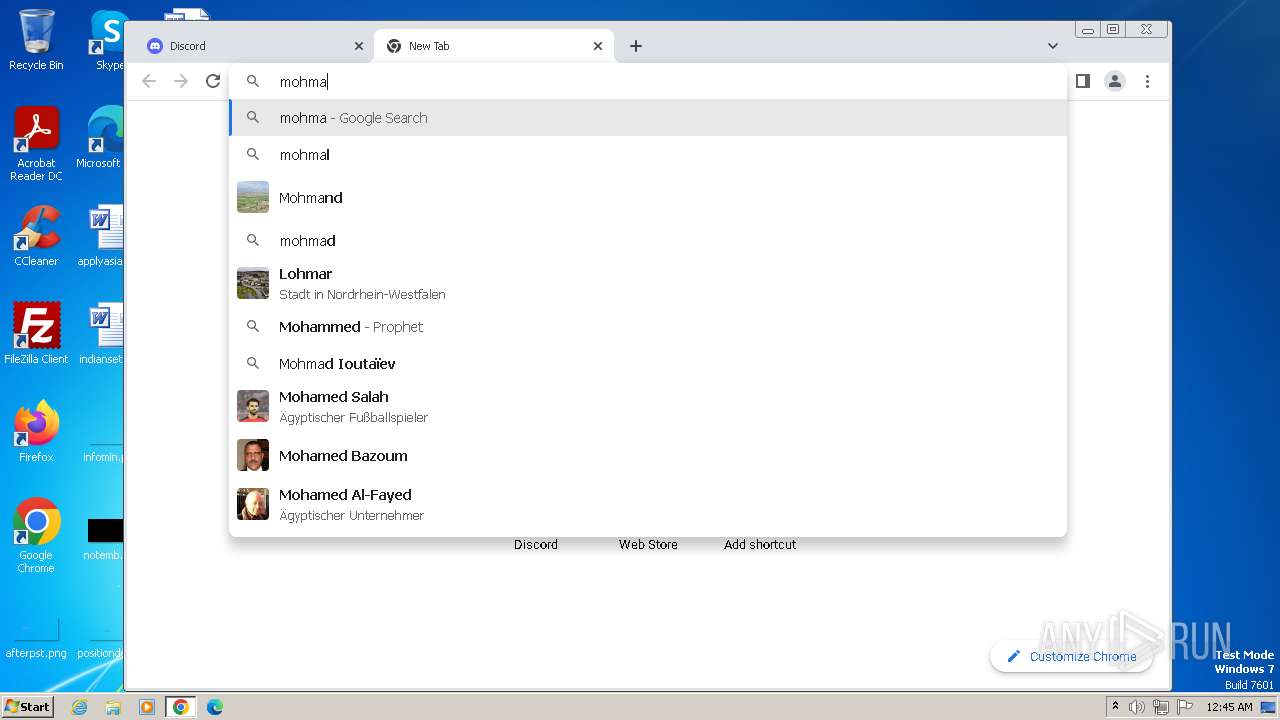Image resolution: width=1280 pixels, height=720 pixels.
Task: Open the Acrobat Reader DC desktop icon
Action: click(36, 144)
